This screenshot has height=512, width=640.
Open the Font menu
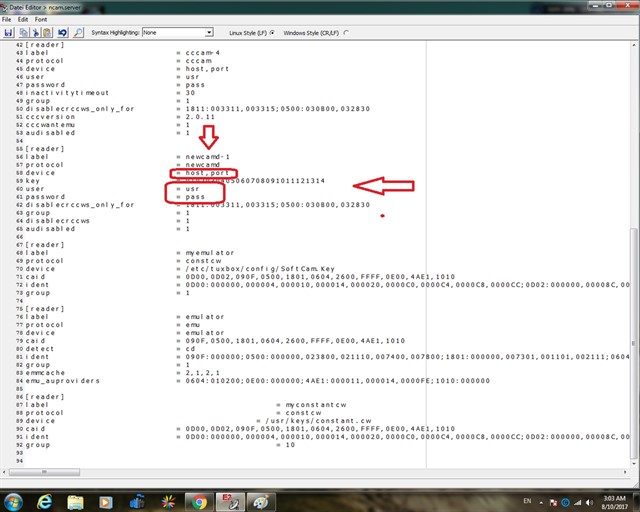click(x=41, y=19)
